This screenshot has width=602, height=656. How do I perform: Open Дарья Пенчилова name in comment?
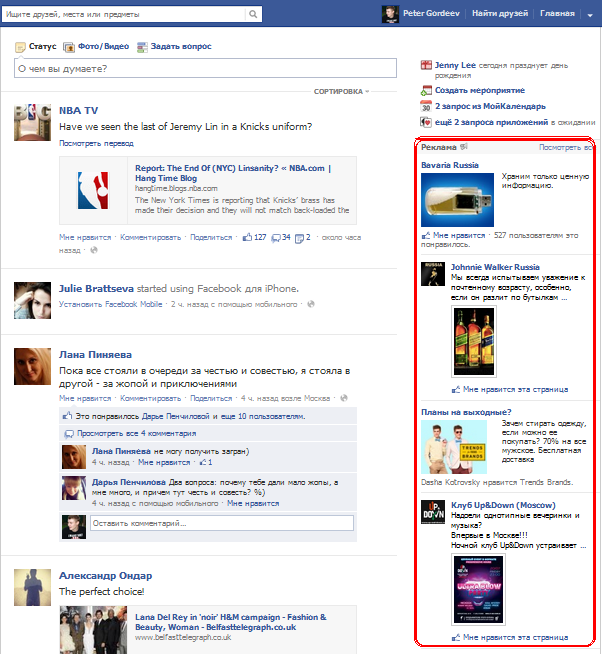pos(129,482)
